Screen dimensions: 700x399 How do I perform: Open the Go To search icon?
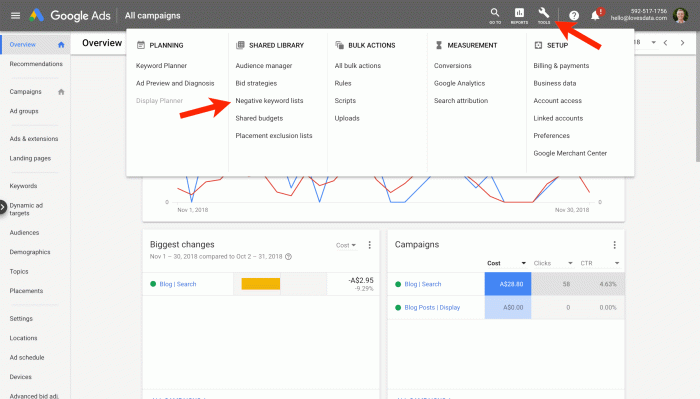click(495, 15)
